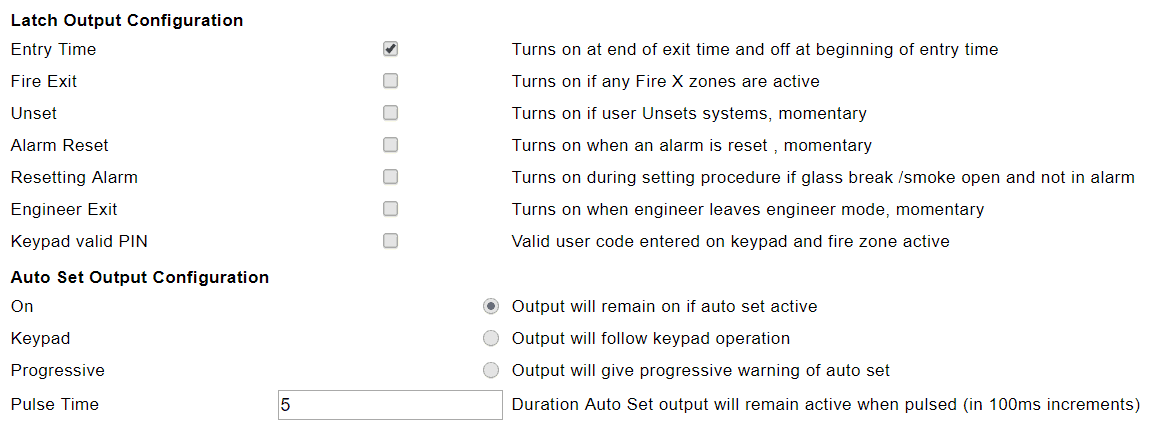Select the On auto set radio button
Viewport: 1173px width, 435px height.
click(x=491, y=306)
